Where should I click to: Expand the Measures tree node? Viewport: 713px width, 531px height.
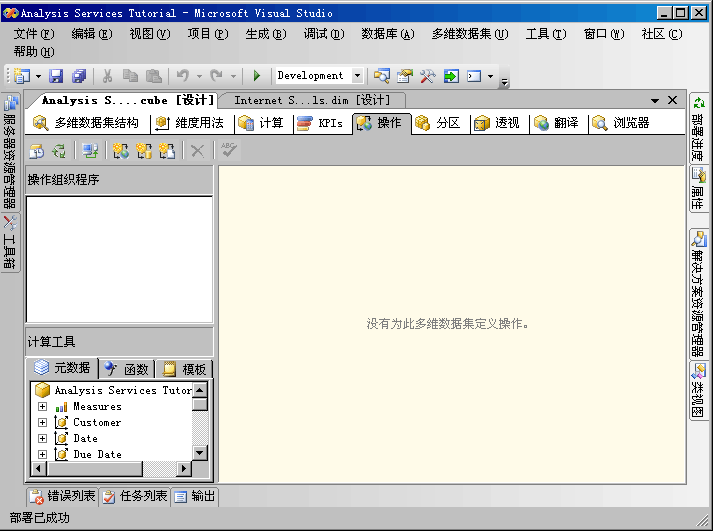coord(42,406)
